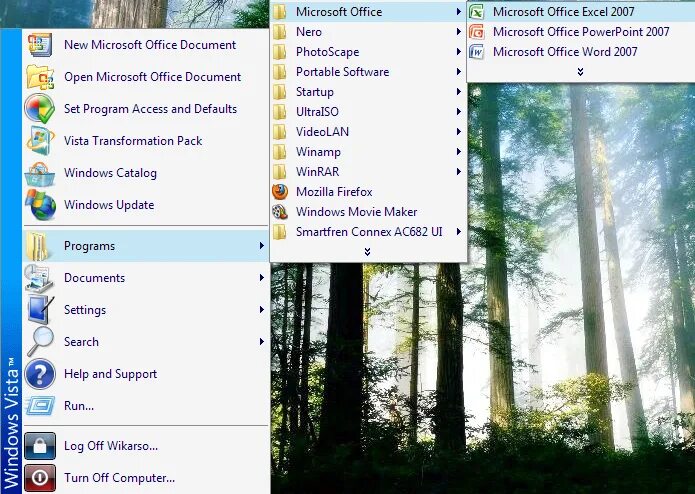
Task: Expand the Winamp submenu arrow
Action: point(459,152)
